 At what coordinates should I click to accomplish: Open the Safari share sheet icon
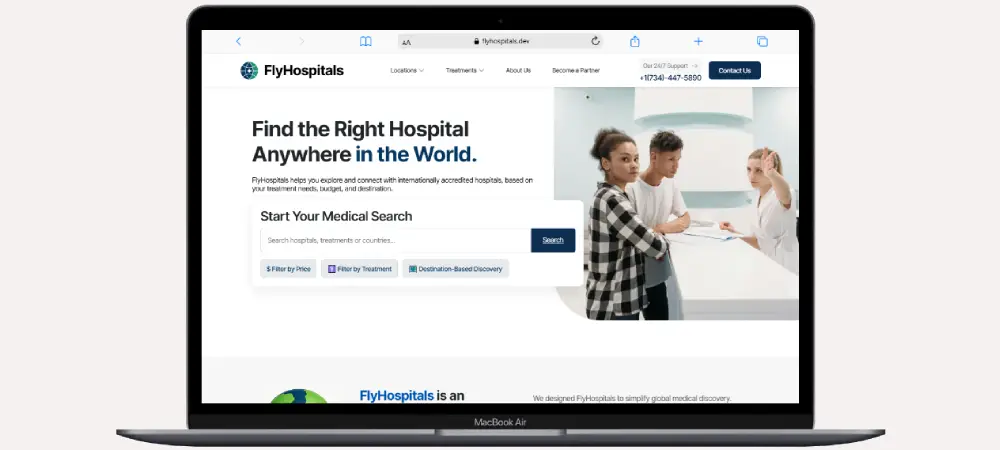[x=634, y=41]
